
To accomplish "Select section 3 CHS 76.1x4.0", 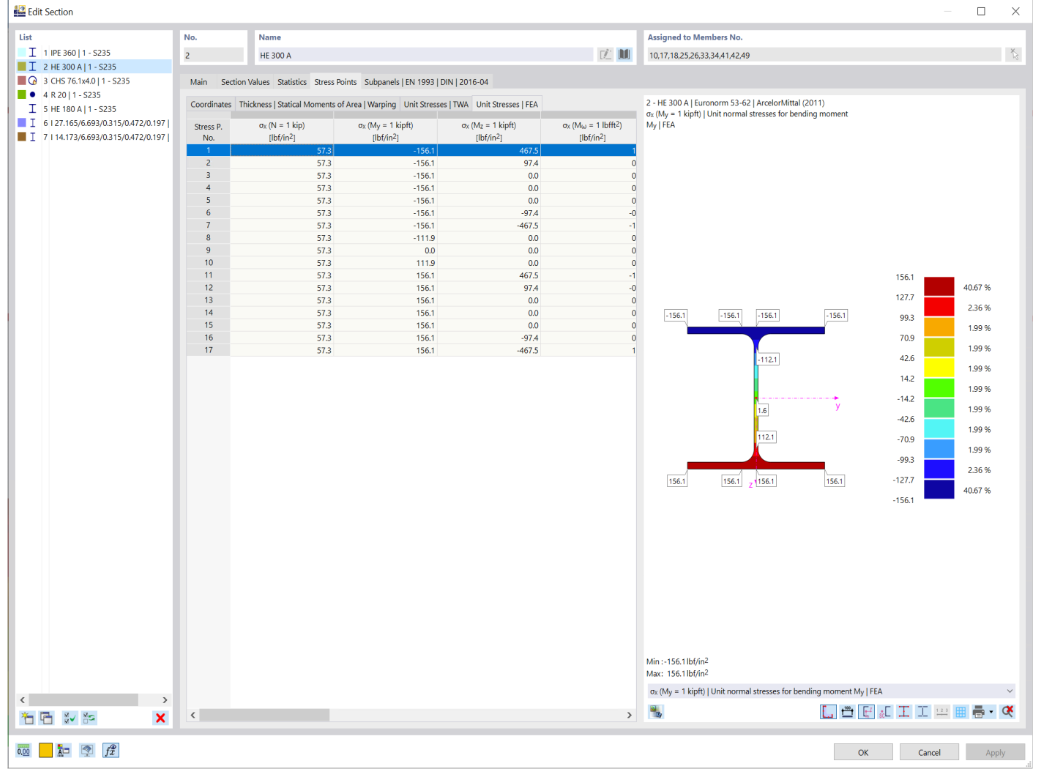I will coord(94,80).
